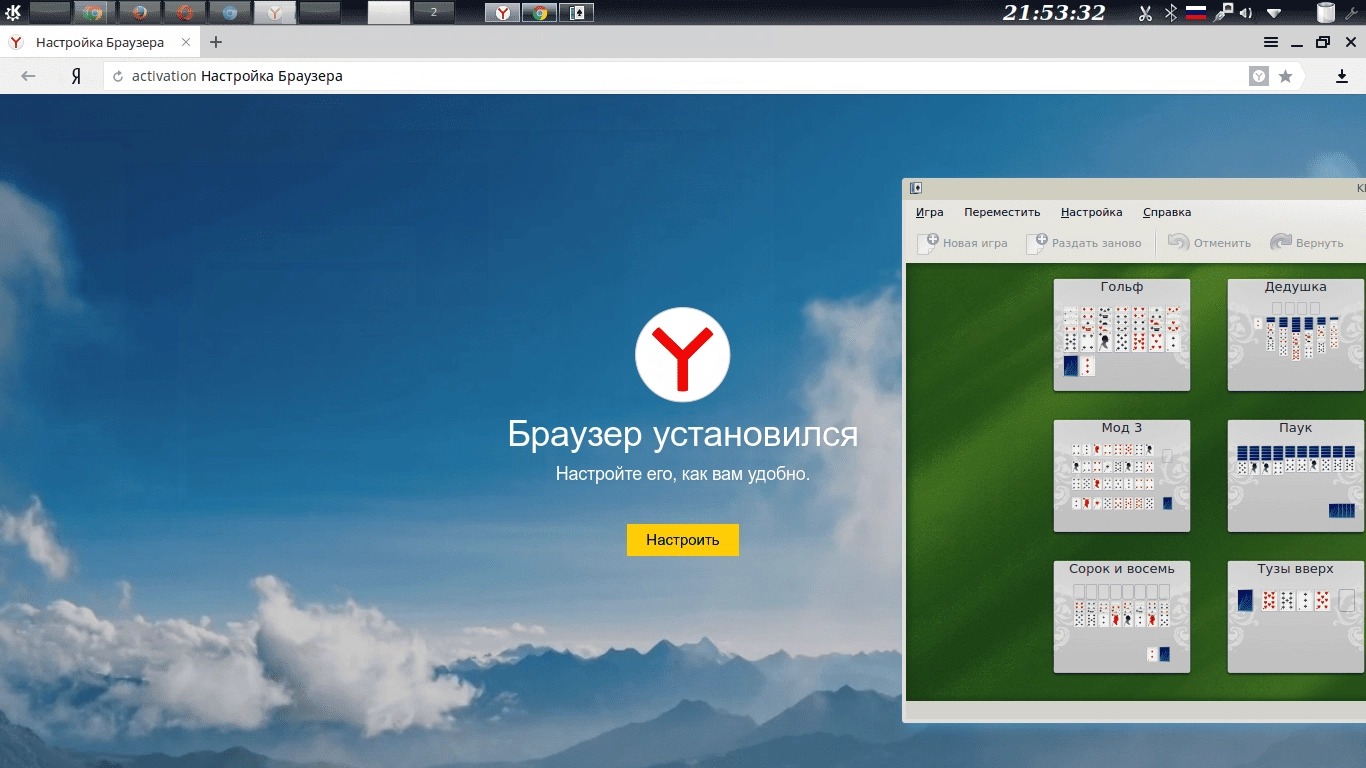The image size is (1366, 768).
Task: Launch Yandex Browser from the panel quick launcher
Action: 274,13
